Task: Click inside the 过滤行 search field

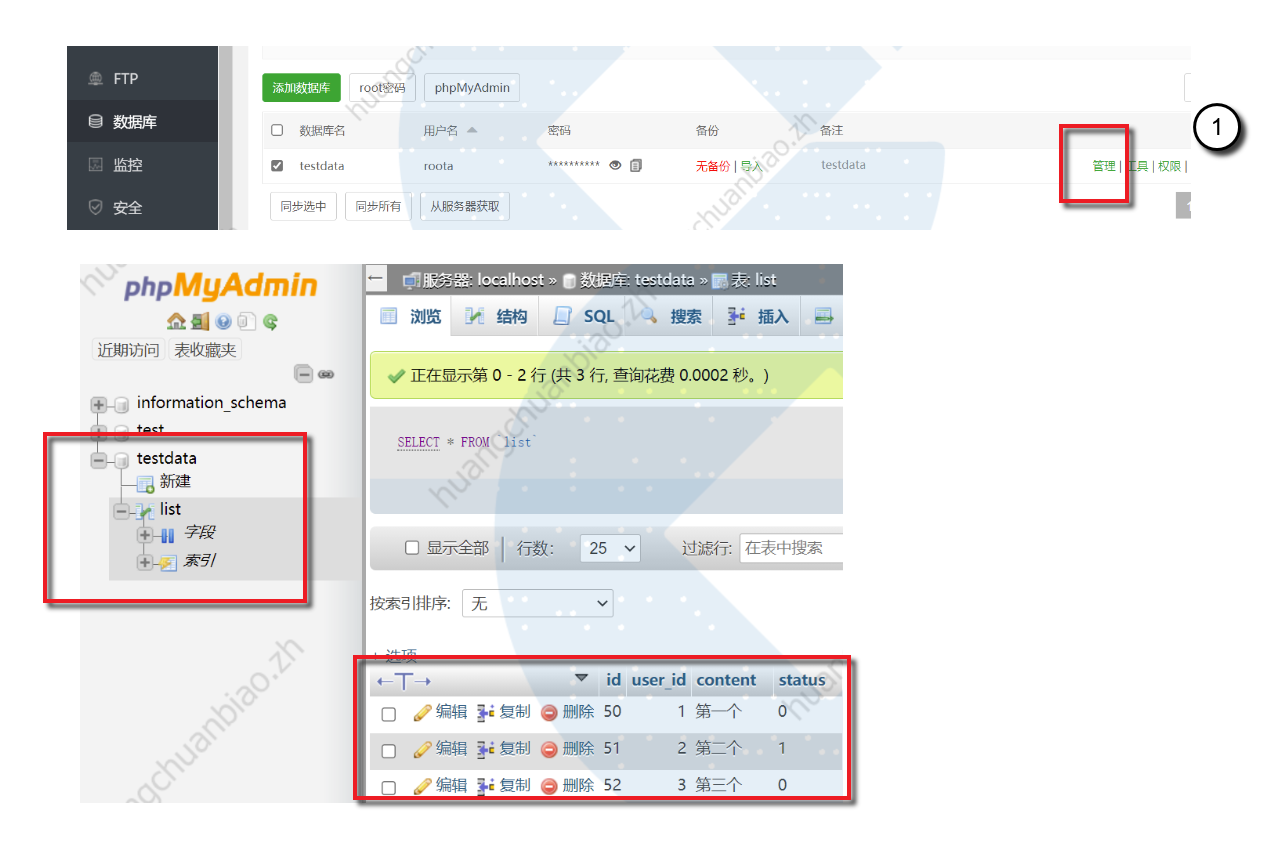Action: pos(790,548)
